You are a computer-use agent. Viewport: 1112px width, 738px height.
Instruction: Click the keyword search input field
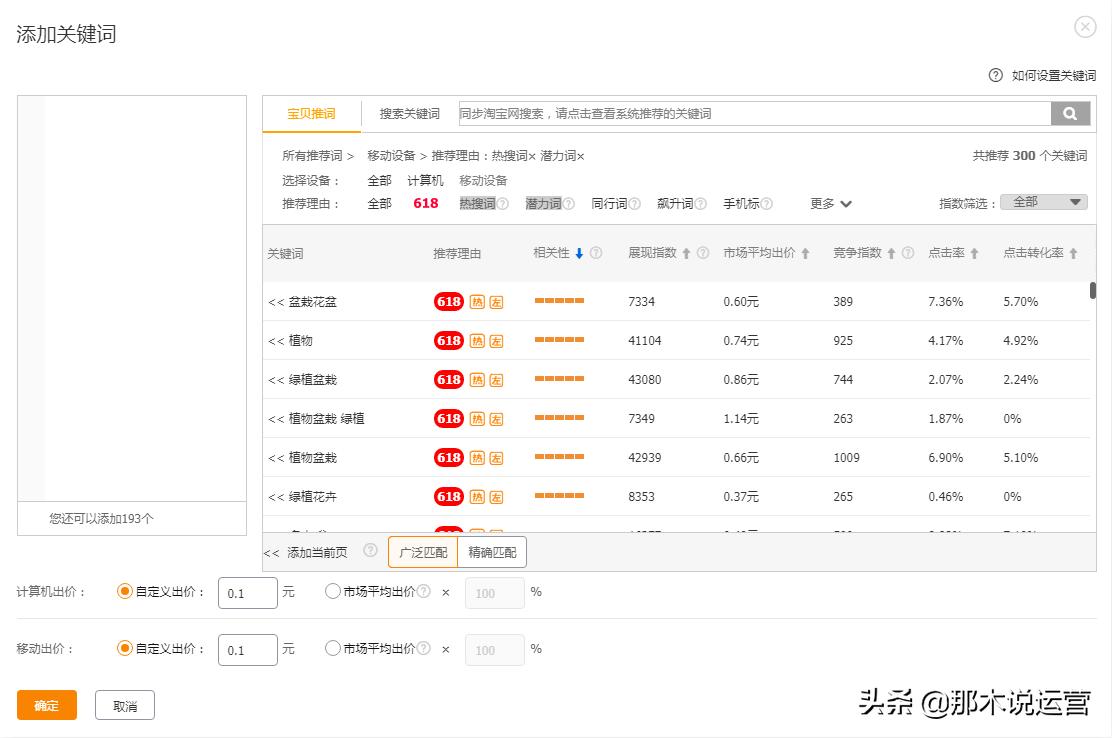(755, 113)
